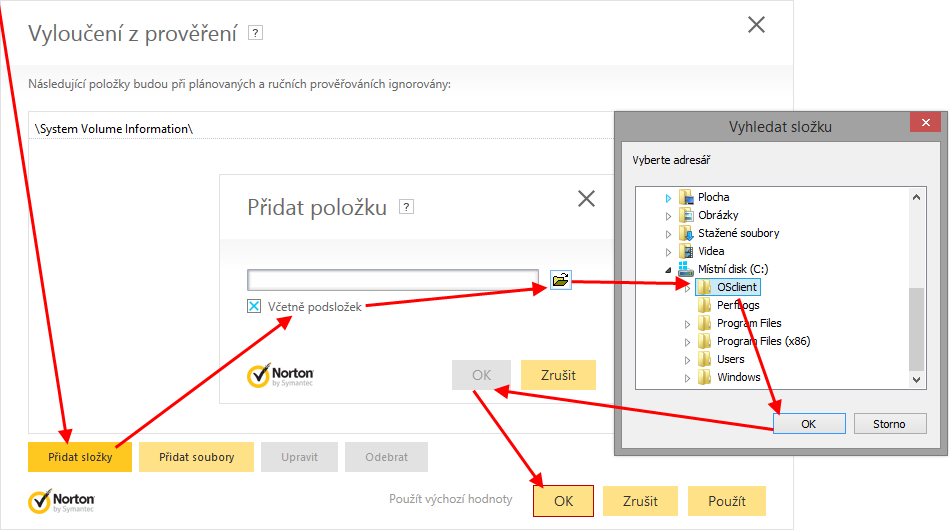Click the folder tree scroll down arrow
The image size is (951, 530).
tap(916, 380)
